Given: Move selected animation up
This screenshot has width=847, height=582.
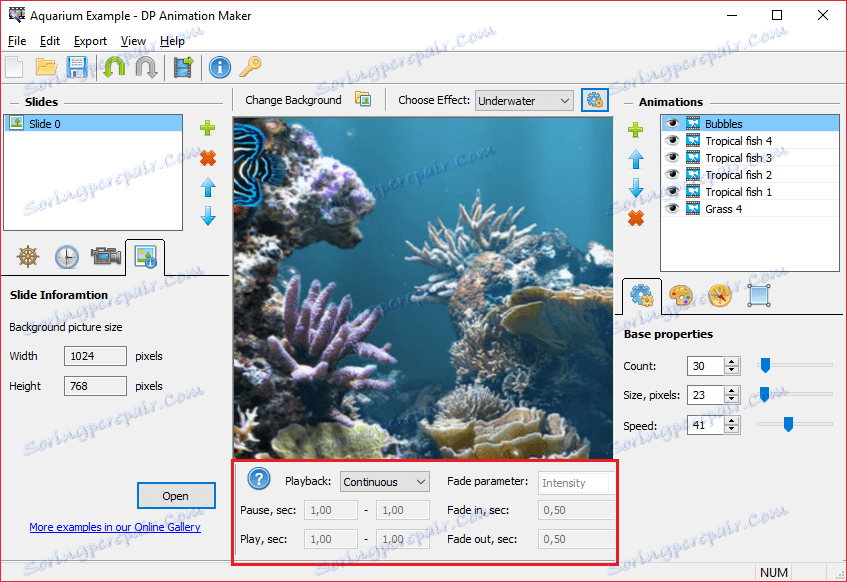Looking at the screenshot, I should (x=636, y=159).
